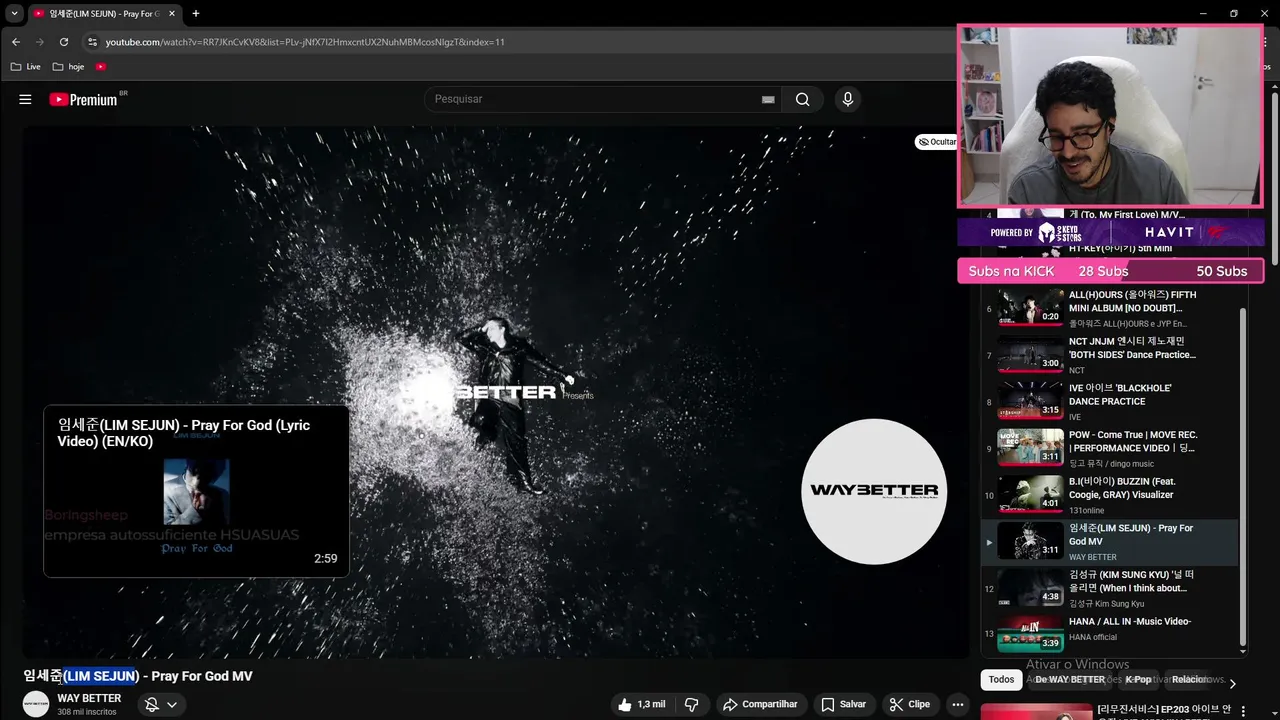
Task: Open the Live bookmarks folder
Action: pyautogui.click(x=25, y=67)
